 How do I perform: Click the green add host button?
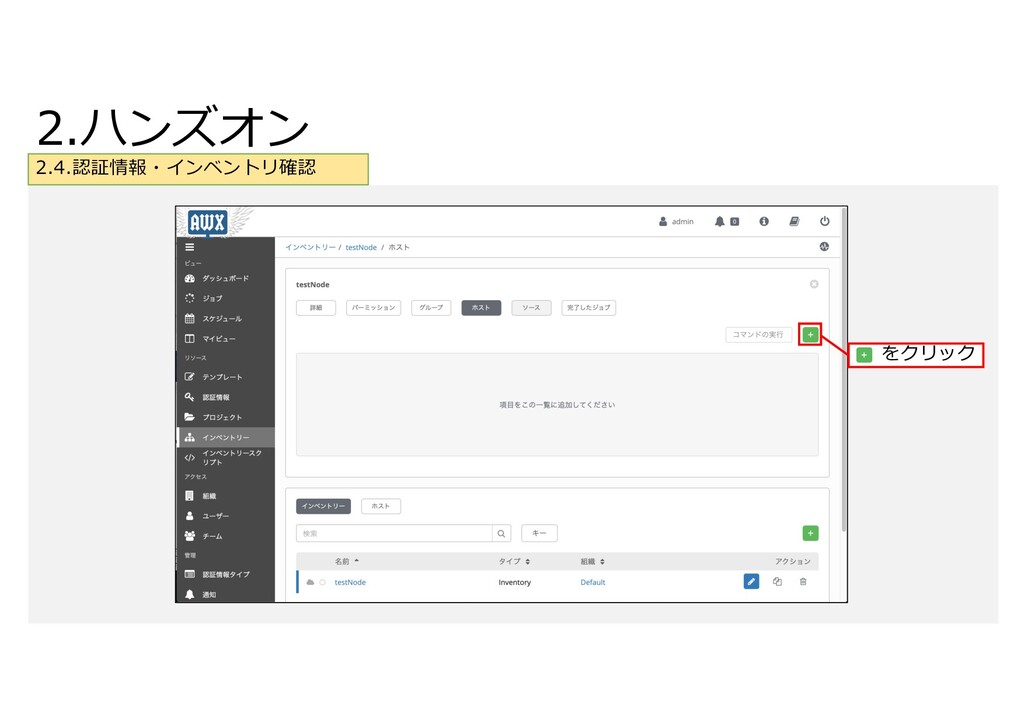tap(810, 334)
